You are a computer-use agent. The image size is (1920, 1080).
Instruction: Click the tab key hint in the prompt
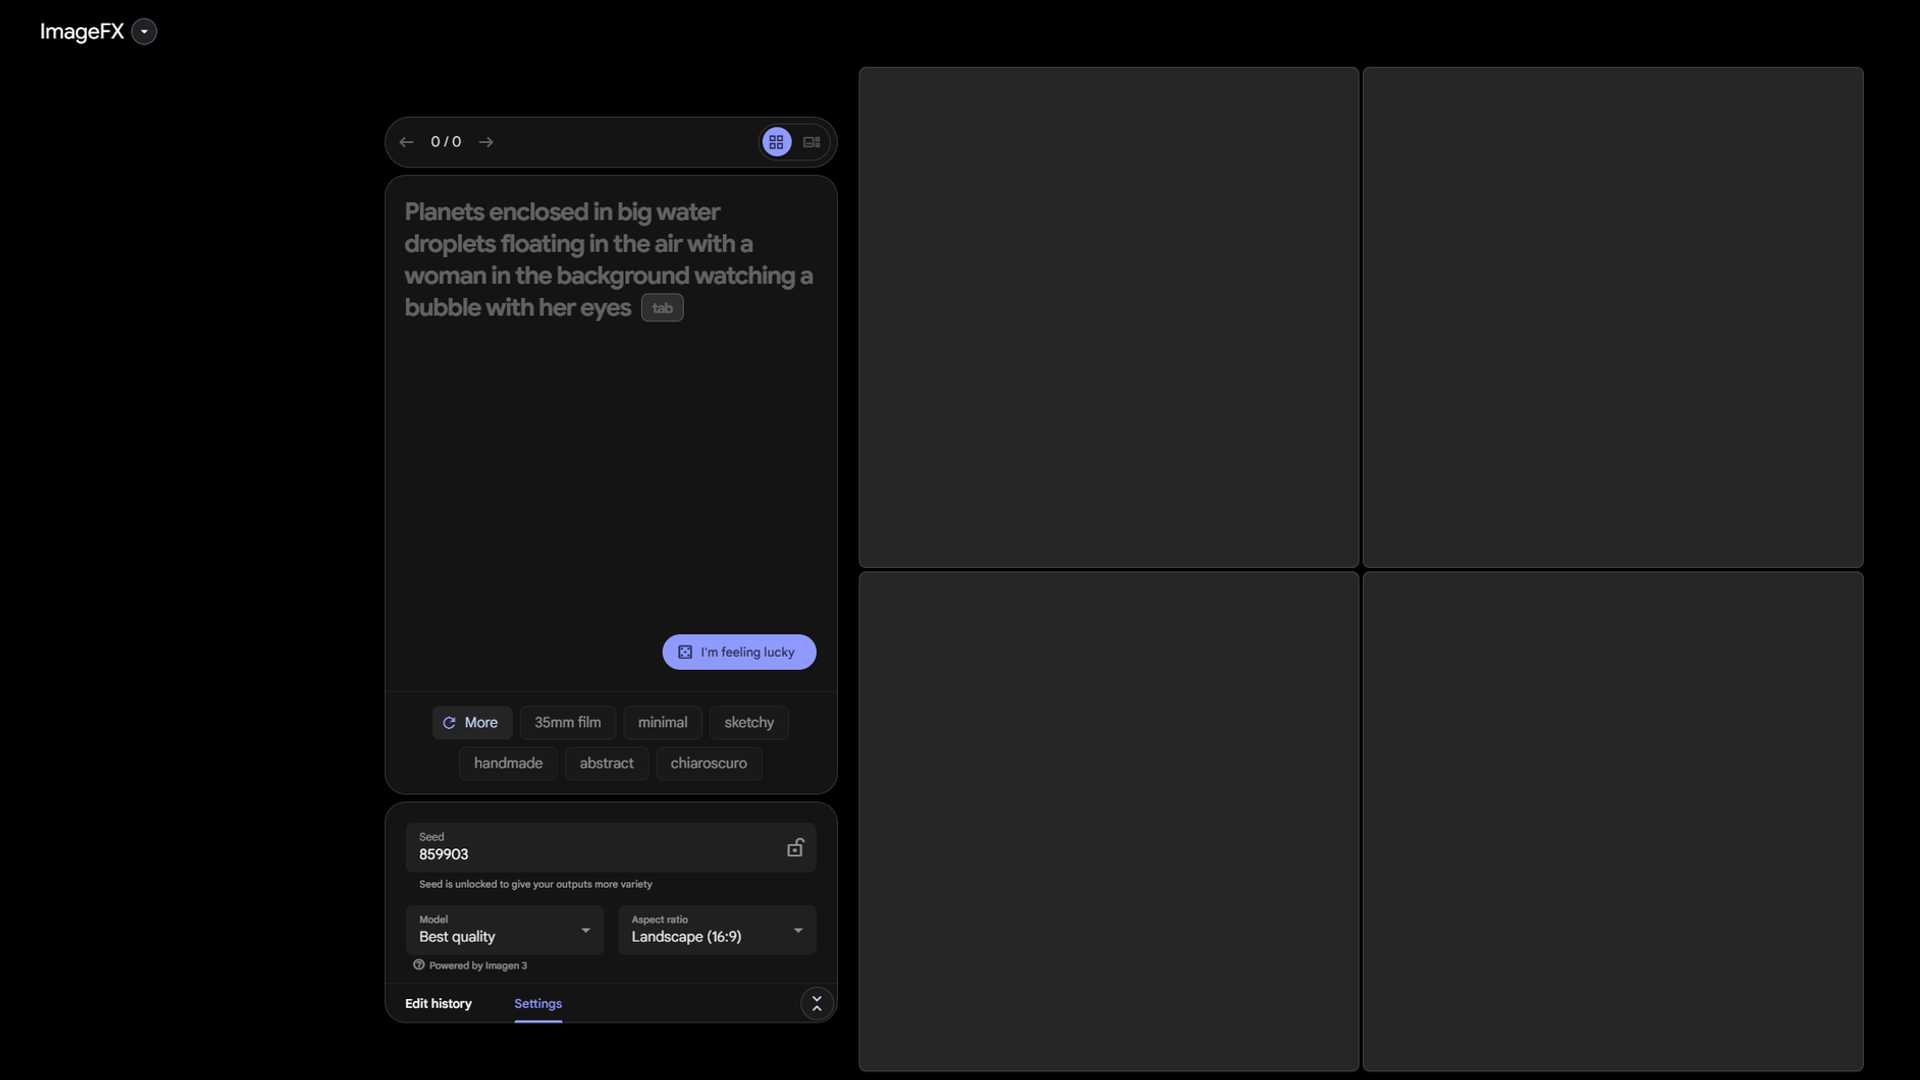[x=662, y=307]
